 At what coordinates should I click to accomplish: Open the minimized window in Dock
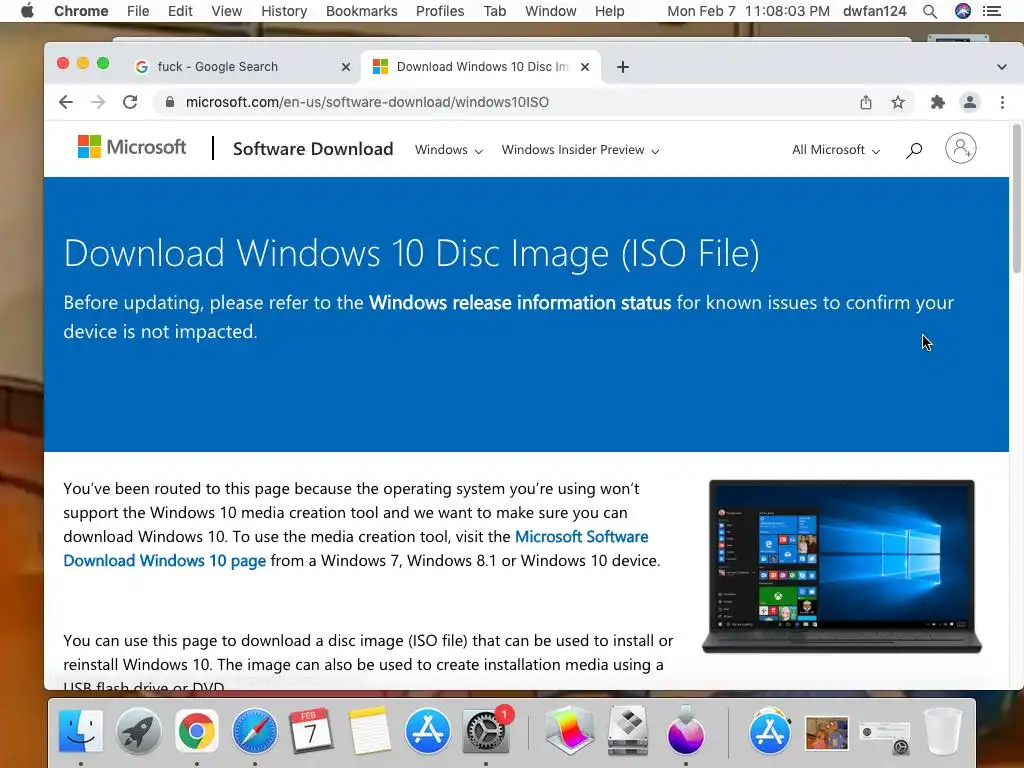(884, 737)
